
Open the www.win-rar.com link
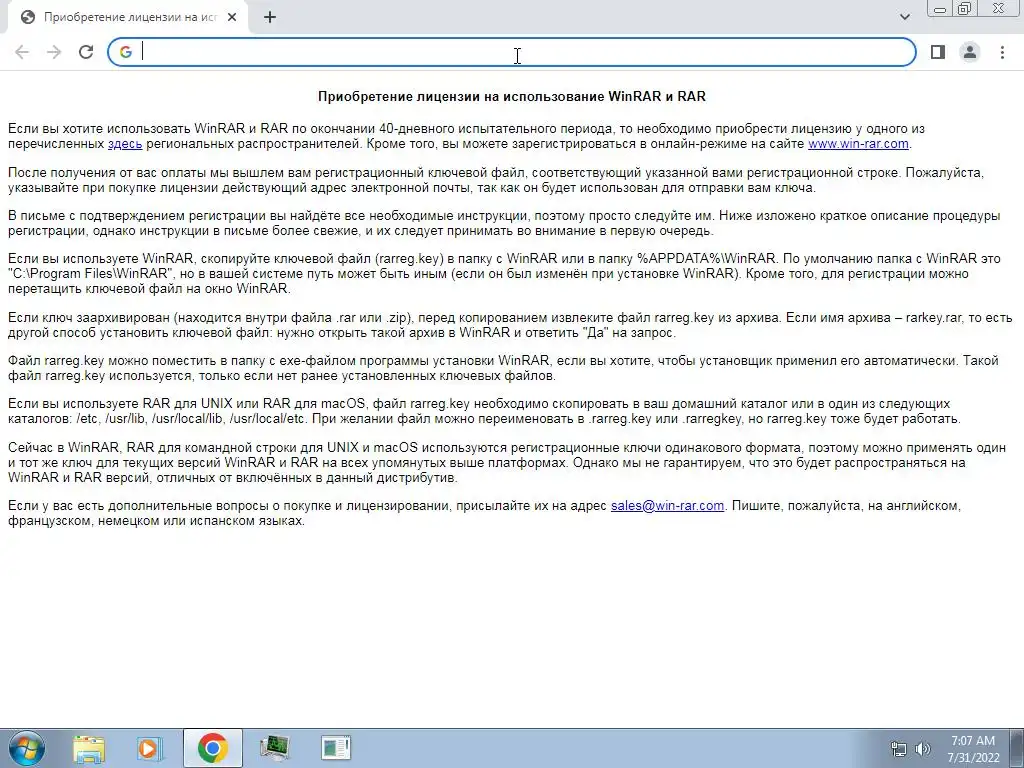[x=858, y=144]
